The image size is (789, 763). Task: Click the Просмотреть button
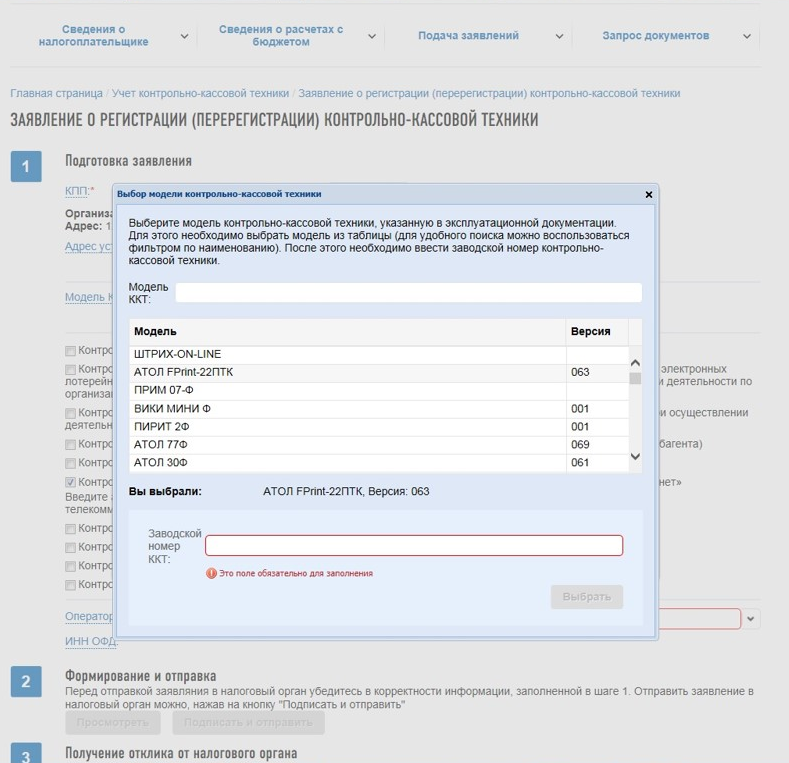(x=113, y=723)
